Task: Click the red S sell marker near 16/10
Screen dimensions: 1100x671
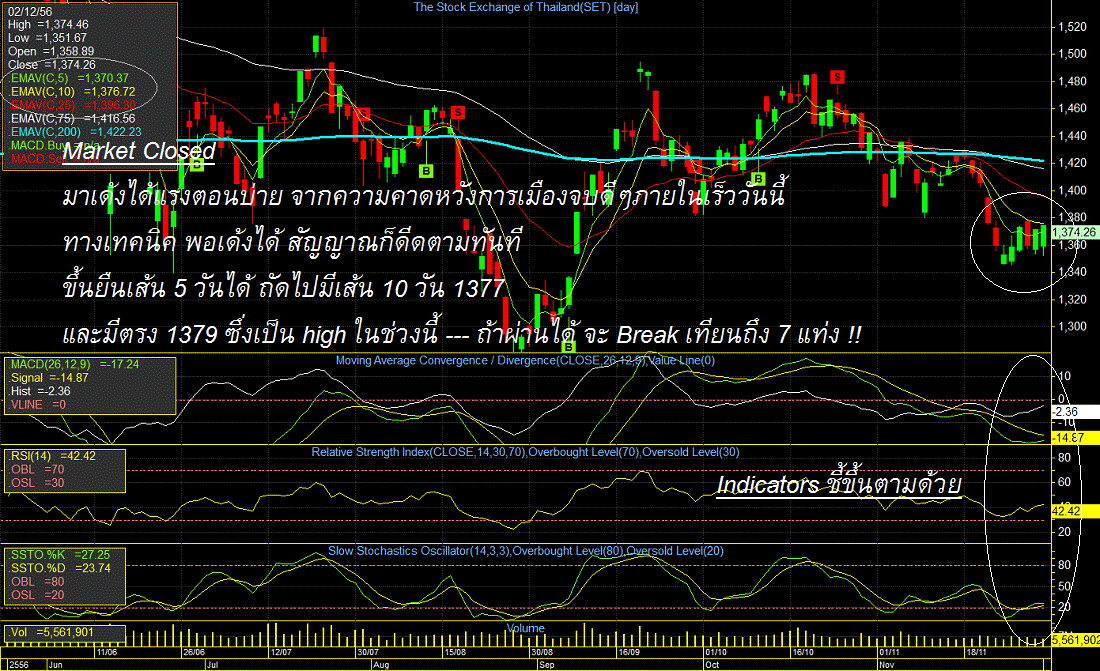Action: (x=837, y=77)
